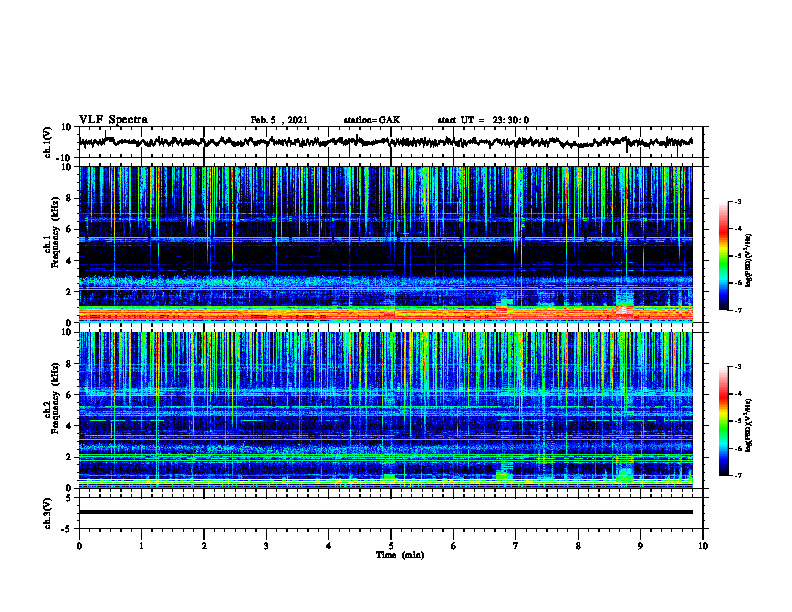Click the "5" tick on ch.3(V) axis
The height and width of the screenshot is (612, 792).
[x=69, y=498]
